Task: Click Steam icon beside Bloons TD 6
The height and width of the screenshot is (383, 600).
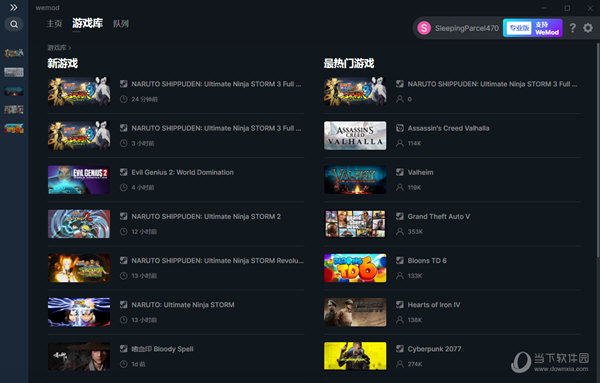Action: tap(400, 261)
